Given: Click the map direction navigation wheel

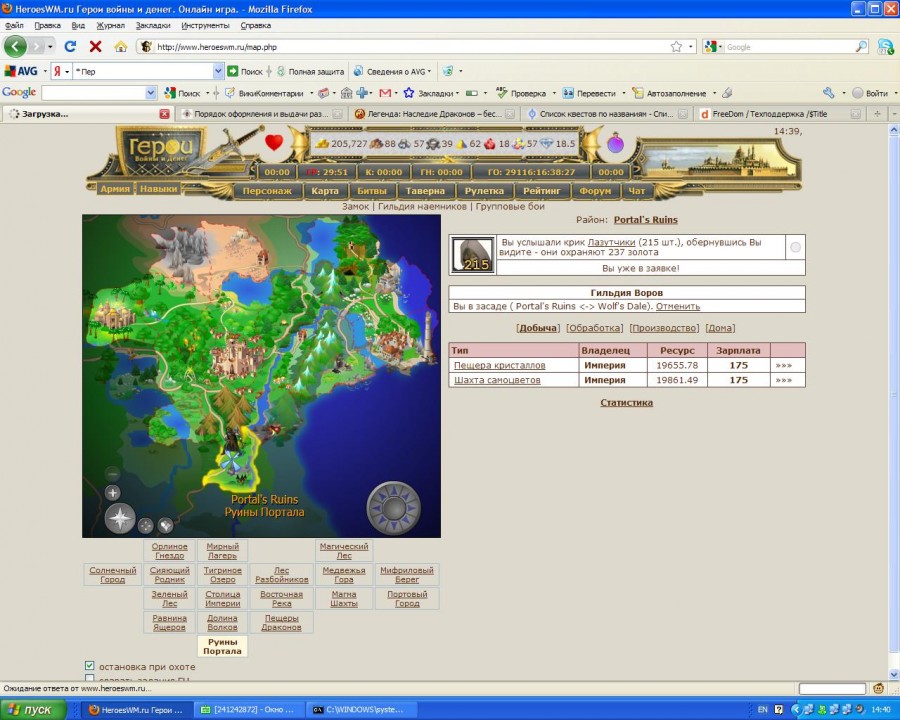Looking at the screenshot, I should [x=393, y=508].
